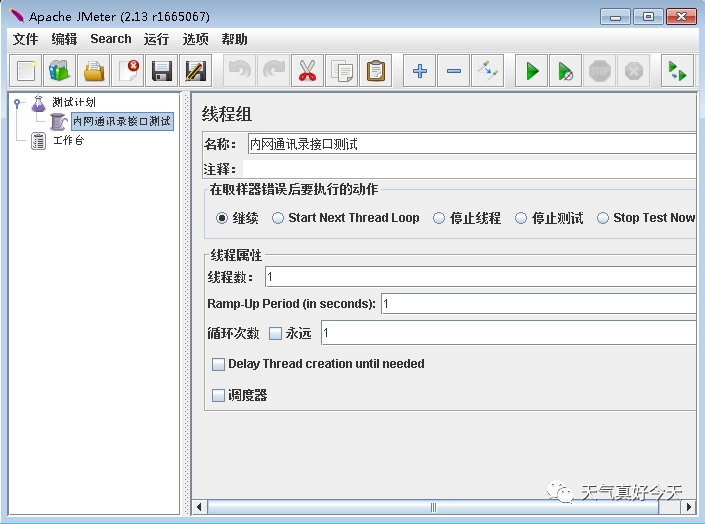Screen dimensions: 705x524
Task: Click the 工作台 clipboard icon
Action: tap(38, 141)
